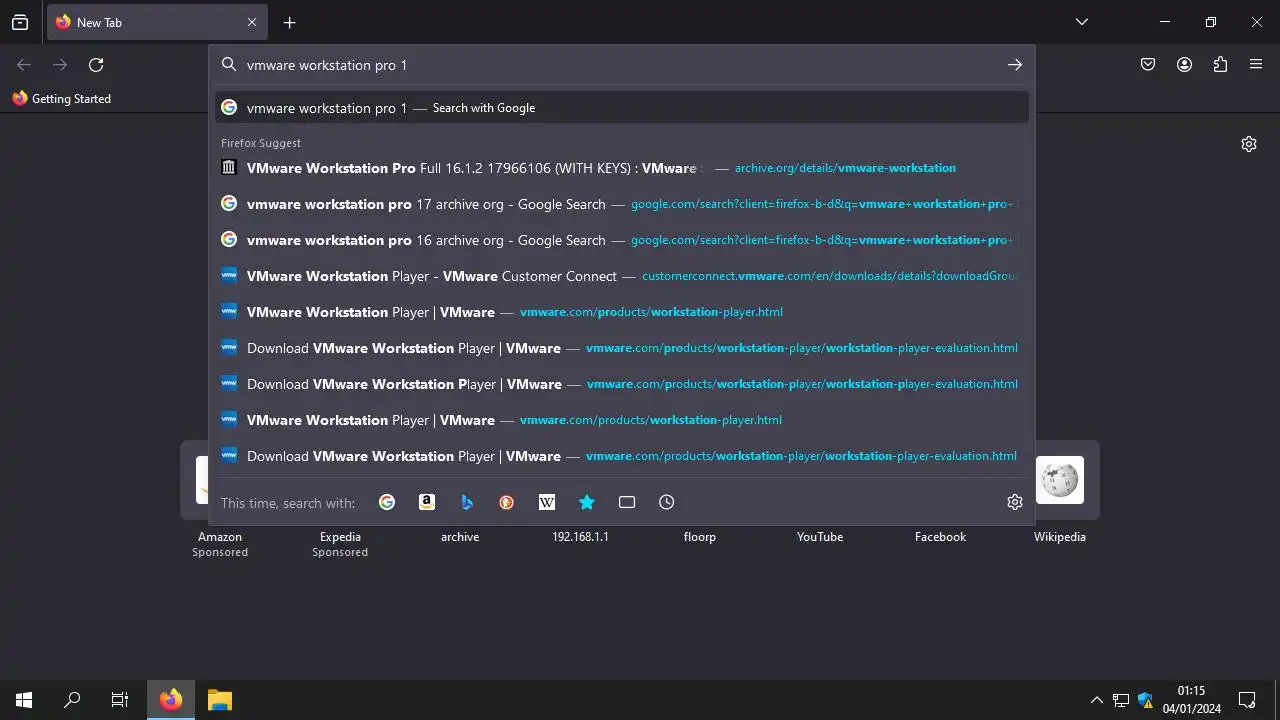This screenshot has width=1280, height=720.
Task: Open the taskbar clock and date
Action: pyautogui.click(x=1191, y=700)
